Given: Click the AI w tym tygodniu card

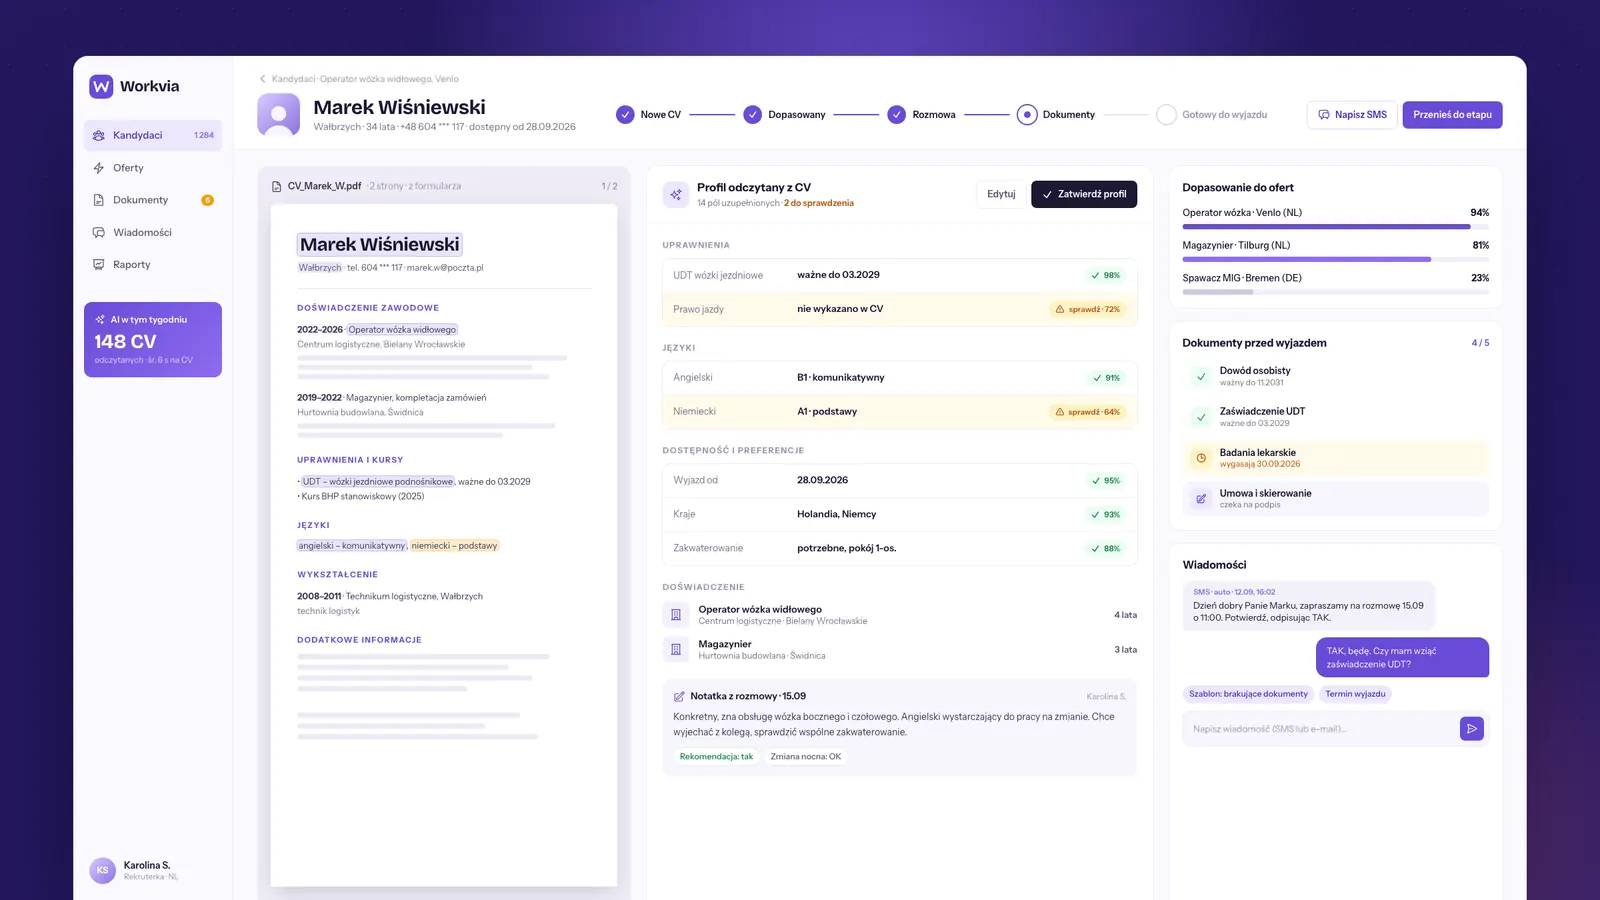Looking at the screenshot, I should 153,340.
